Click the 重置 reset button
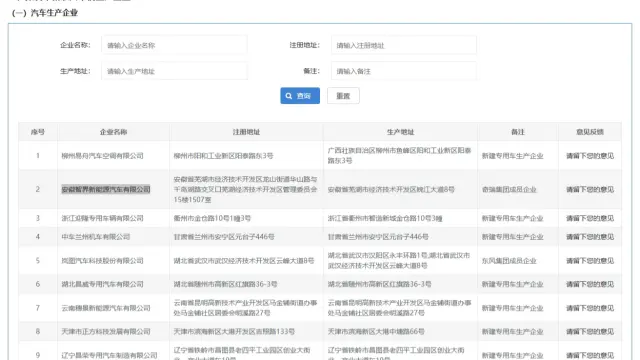The height and width of the screenshot is (360, 640). tap(343, 96)
